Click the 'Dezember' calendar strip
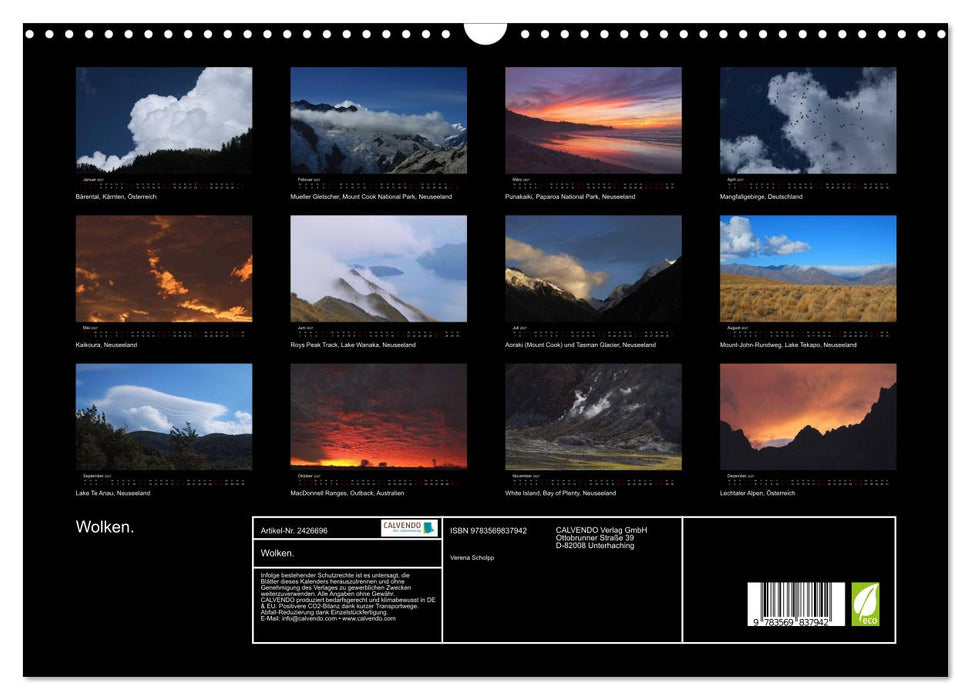The height and width of the screenshot is (700, 971). click(x=808, y=480)
